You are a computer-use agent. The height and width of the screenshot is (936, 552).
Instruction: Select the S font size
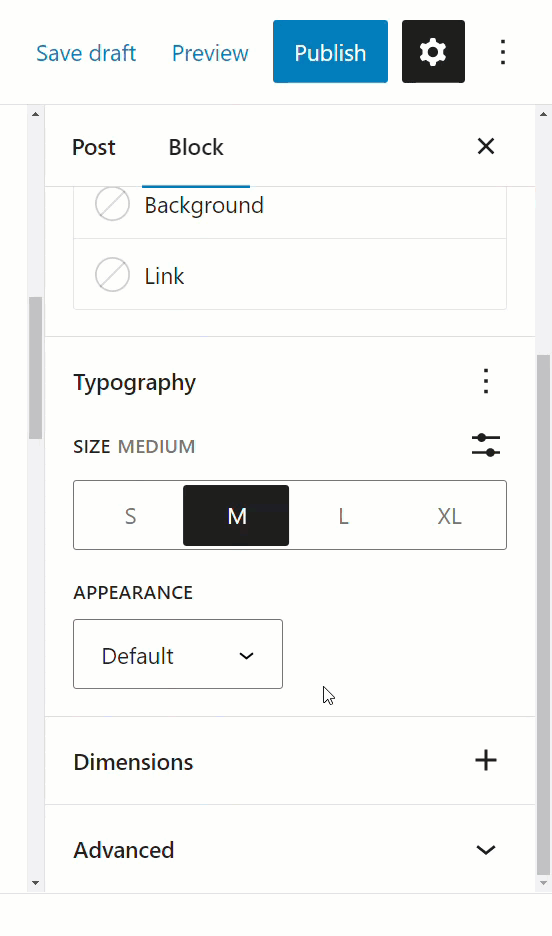pos(130,515)
